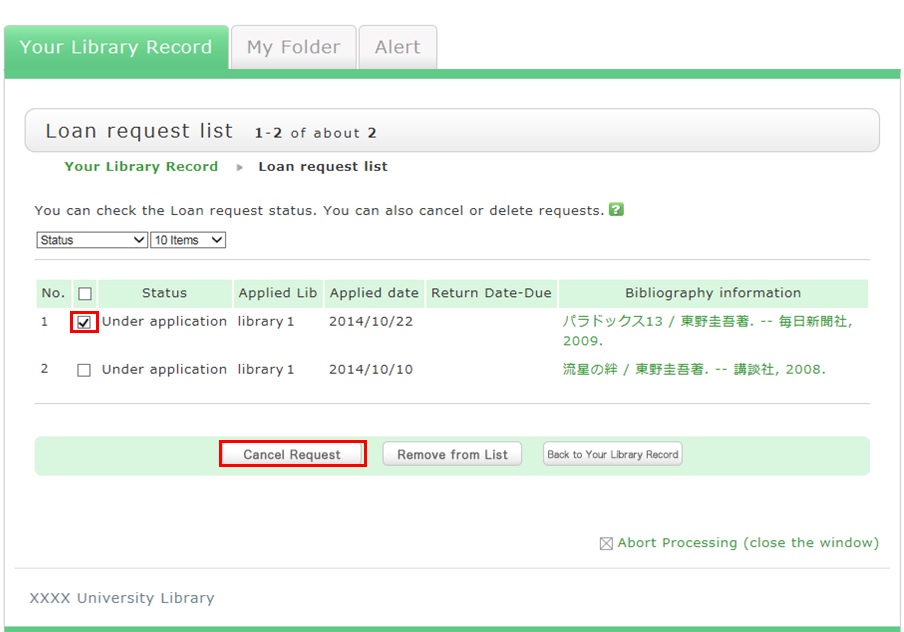Screen dimensions: 904x632
Task: Click the green help question mark icon
Action: 616,210
